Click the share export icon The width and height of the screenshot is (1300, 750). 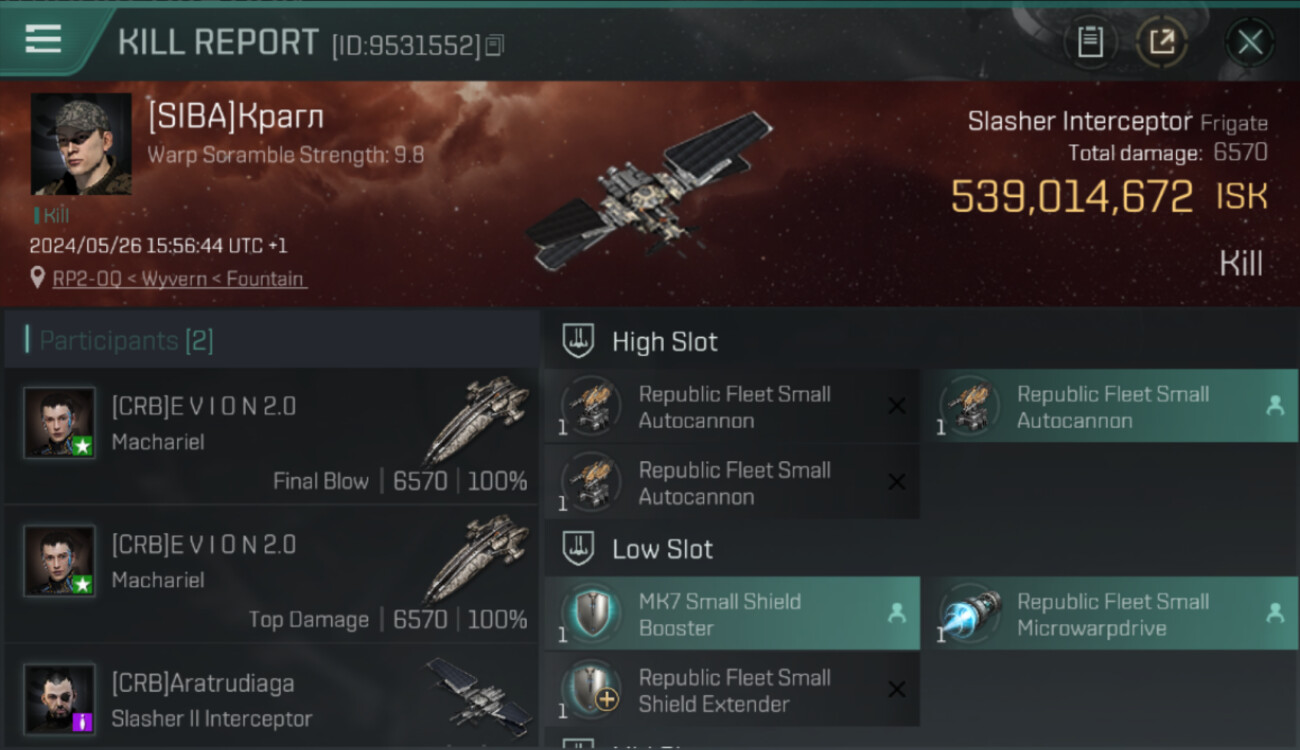(1162, 42)
